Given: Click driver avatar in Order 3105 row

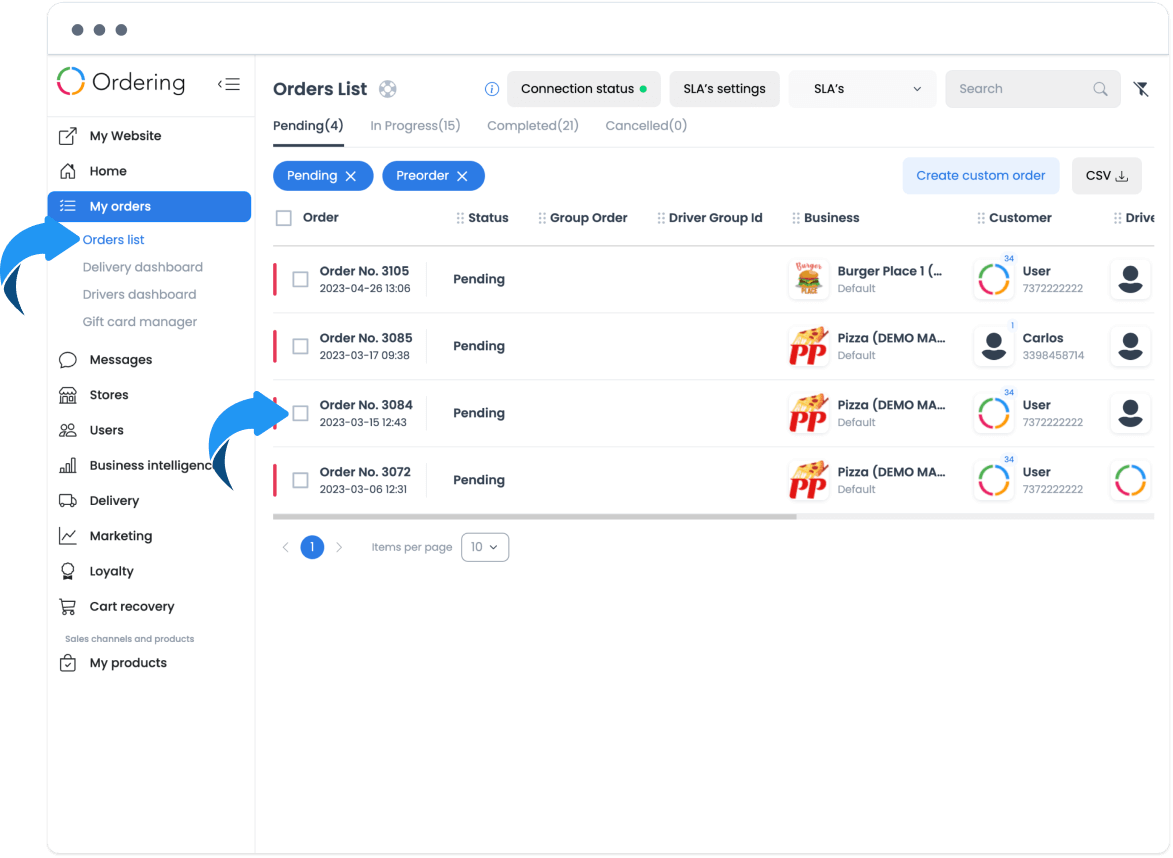Looking at the screenshot, I should (x=1130, y=279).
